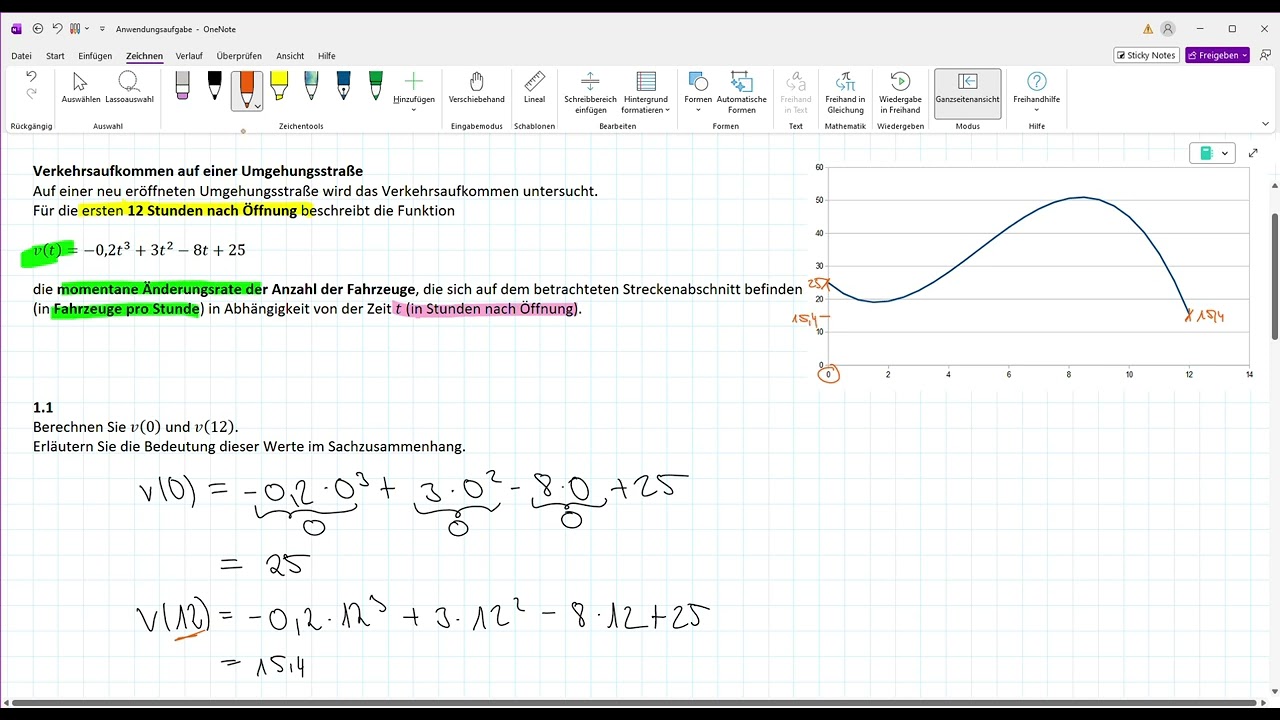Image resolution: width=1280 pixels, height=720 pixels.
Task: Click the disabled Freihand in Text button
Action: [796, 93]
